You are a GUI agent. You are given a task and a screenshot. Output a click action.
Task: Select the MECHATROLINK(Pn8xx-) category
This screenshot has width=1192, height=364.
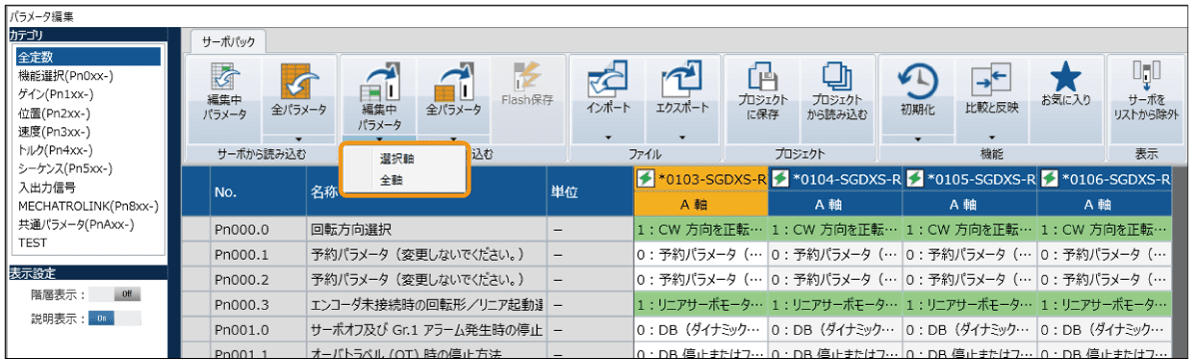point(87,206)
